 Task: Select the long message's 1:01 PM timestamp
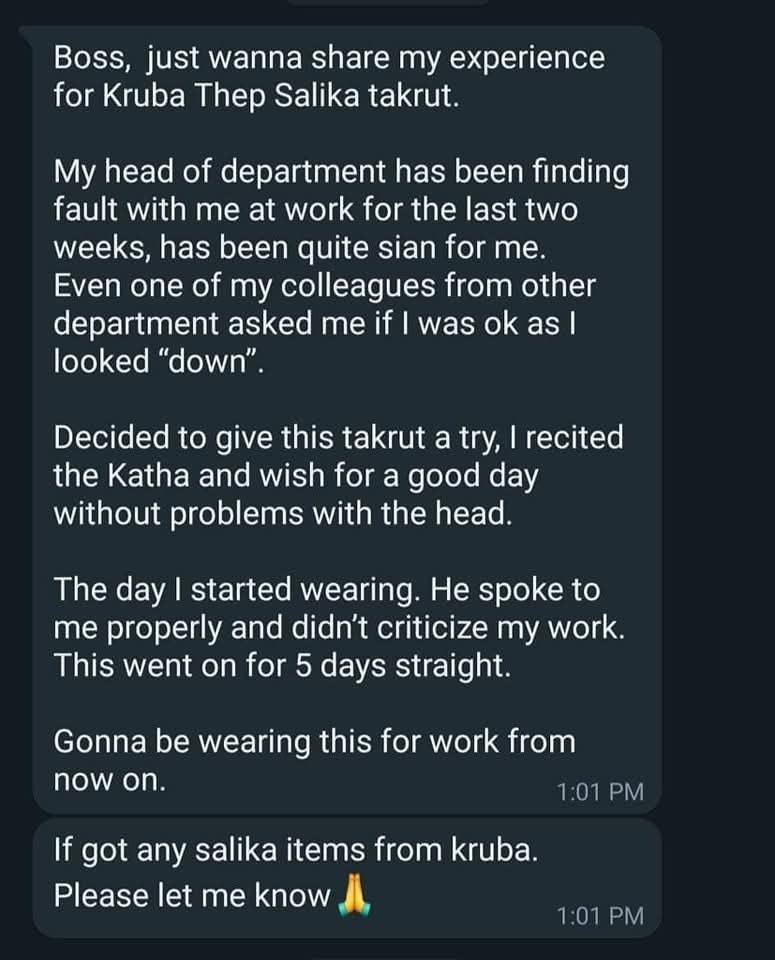coord(600,792)
